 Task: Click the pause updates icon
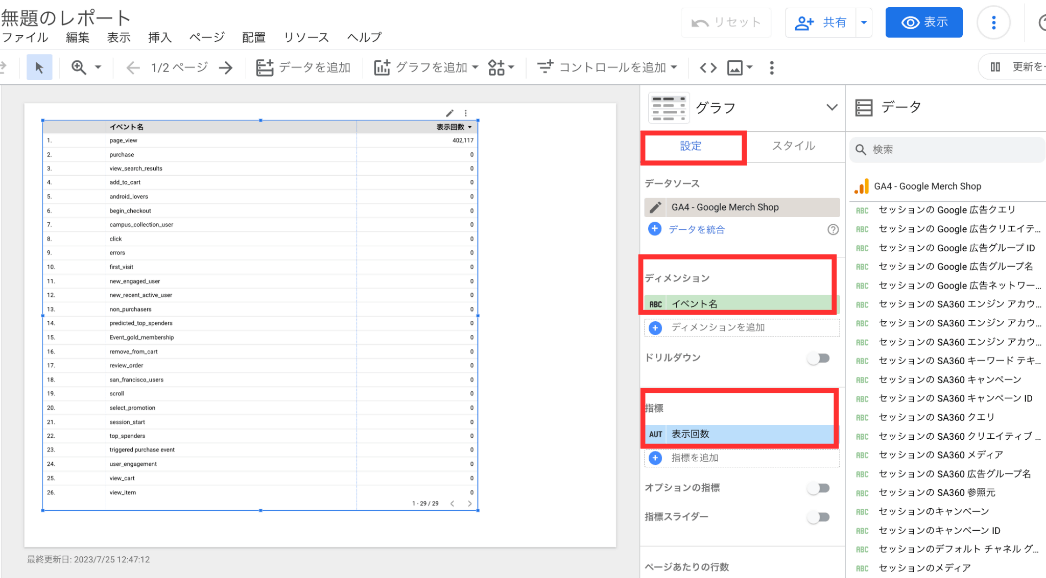tap(995, 67)
